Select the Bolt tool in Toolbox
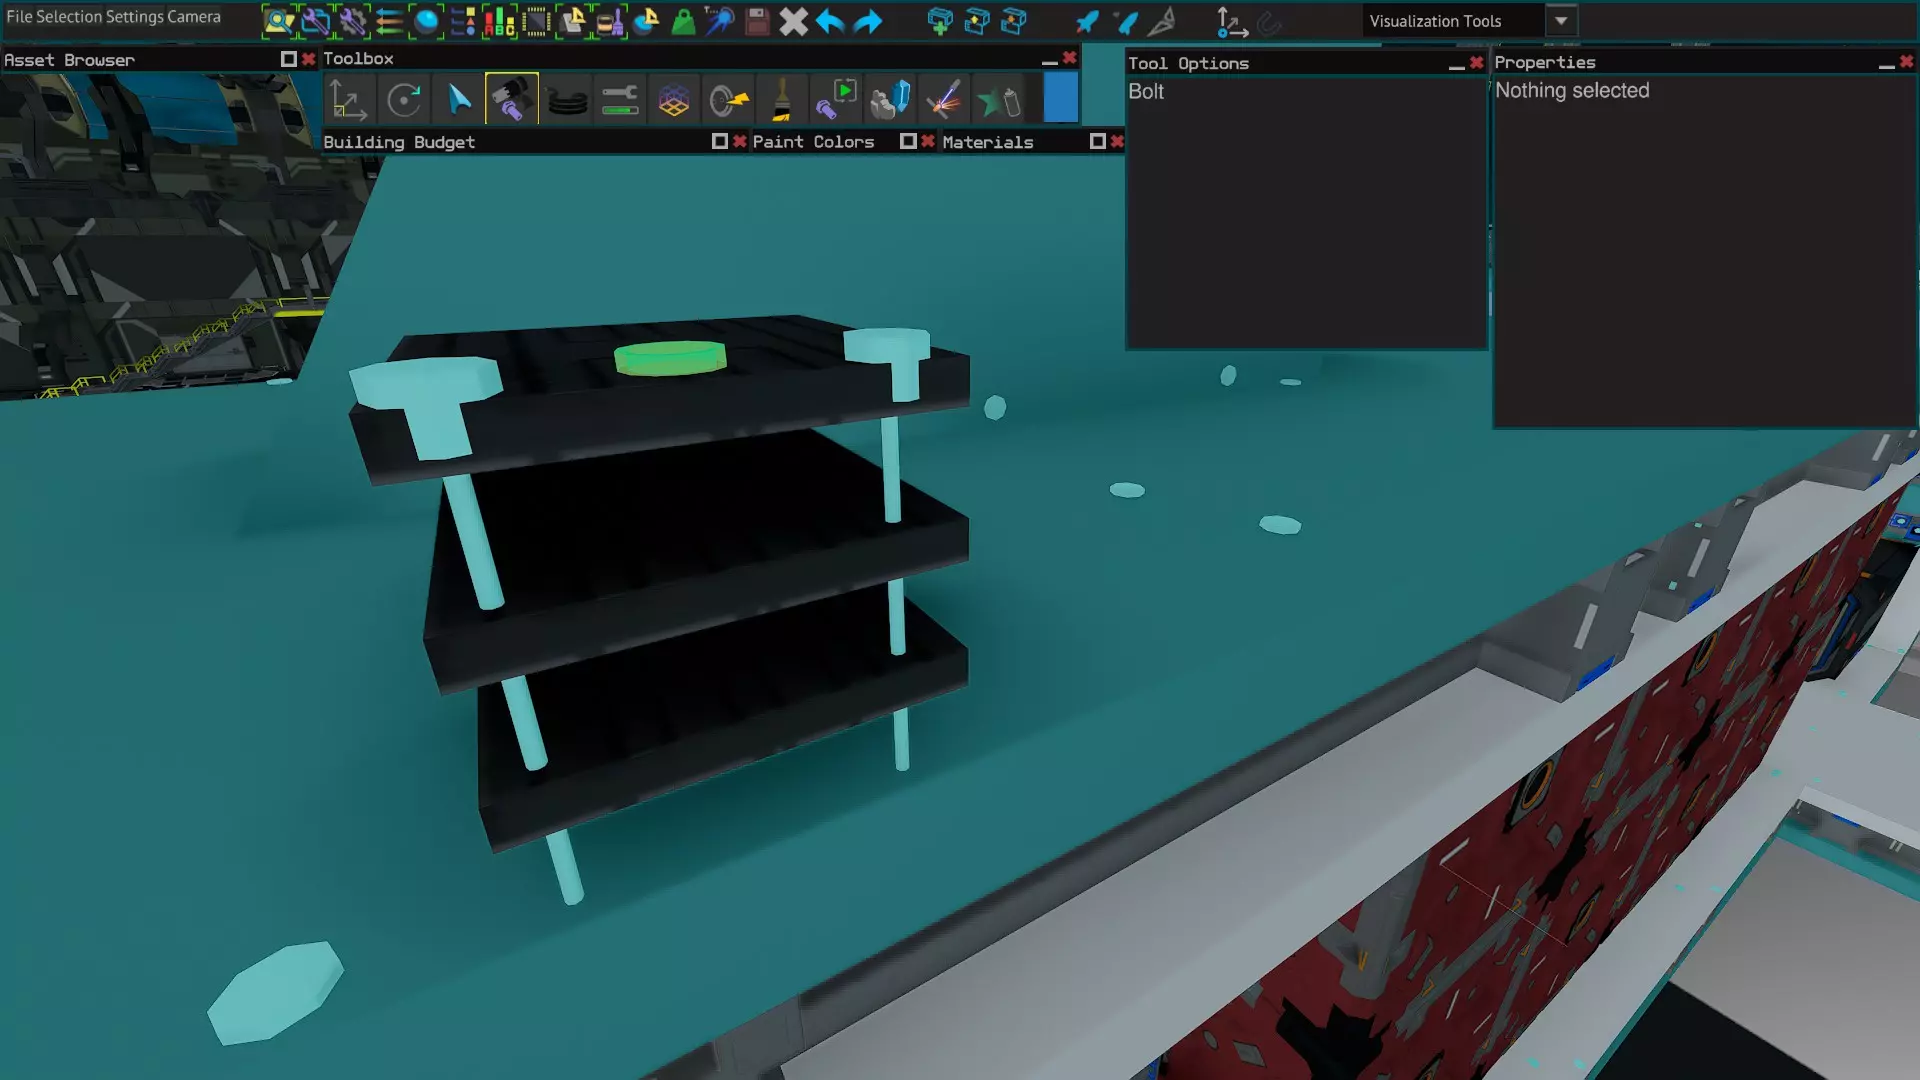The image size is (1920, 1080). [x=511, y=100]
